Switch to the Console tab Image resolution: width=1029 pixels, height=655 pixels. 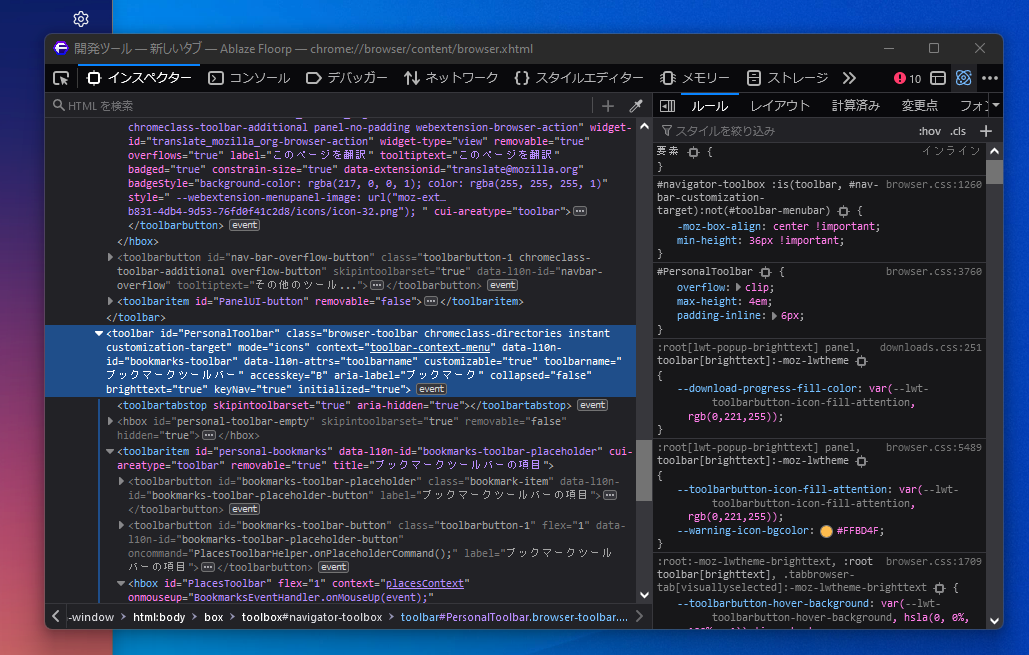249,78
